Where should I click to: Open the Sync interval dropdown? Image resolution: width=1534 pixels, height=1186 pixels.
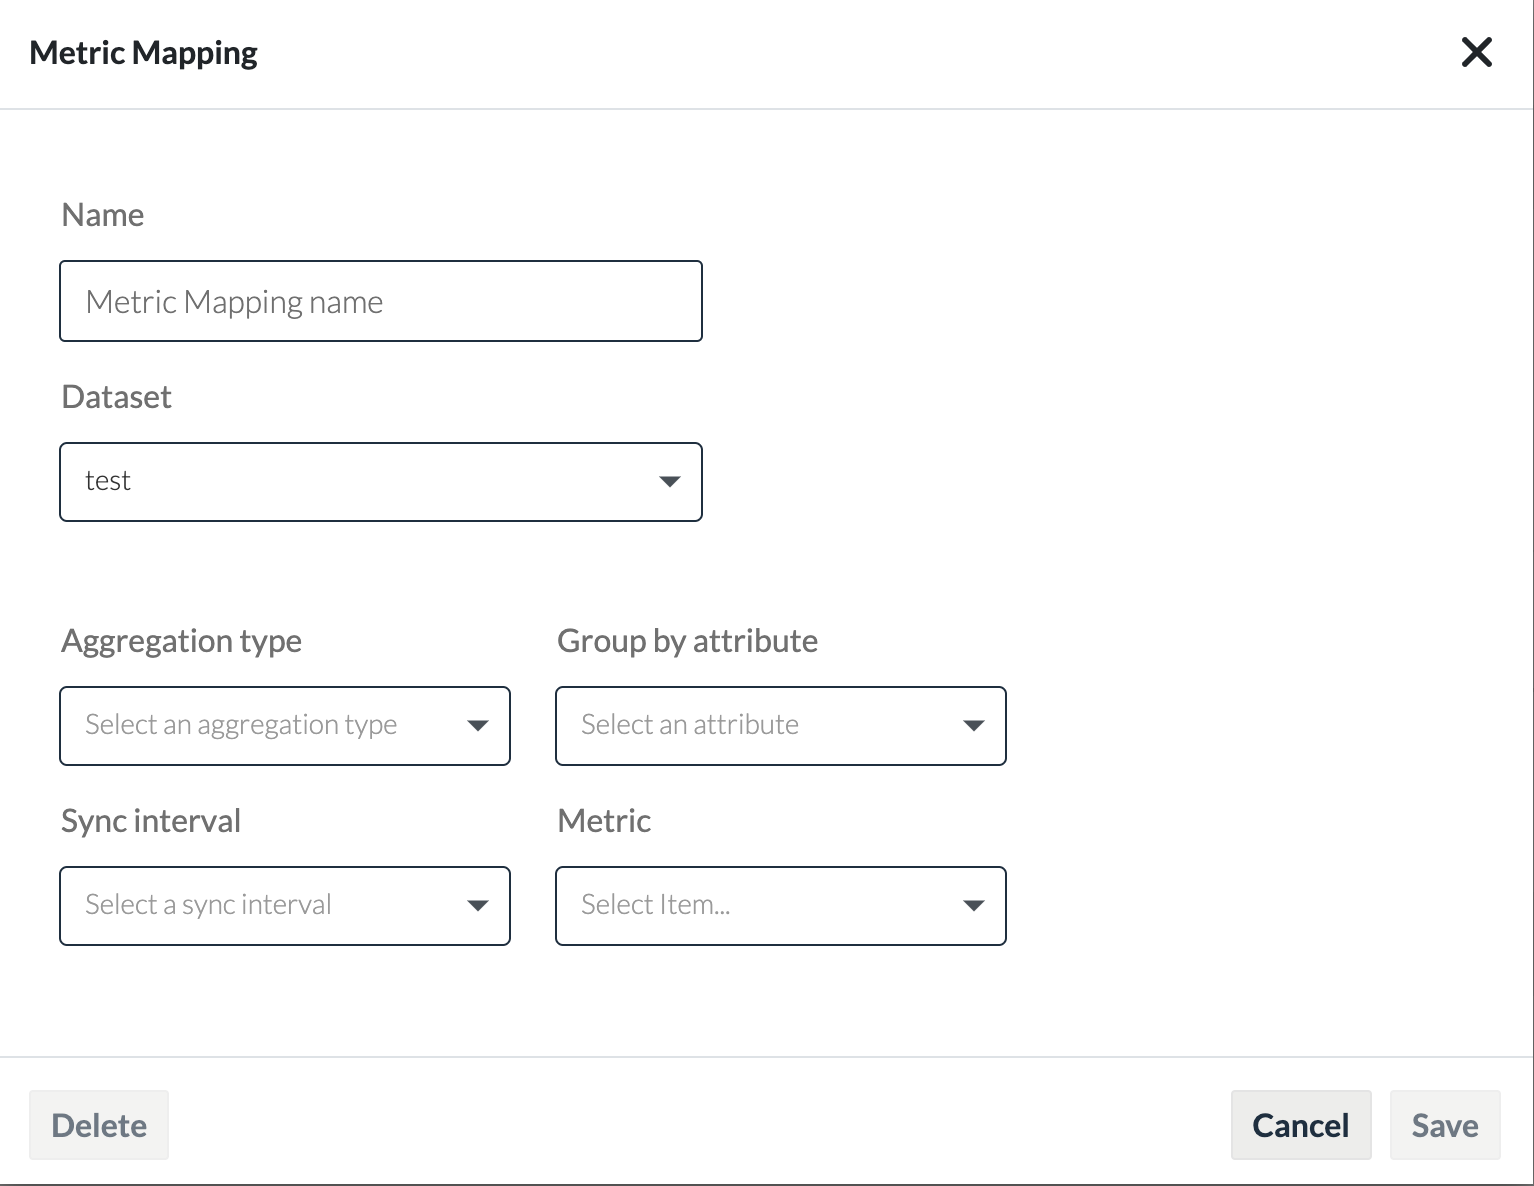click(285, 906)
